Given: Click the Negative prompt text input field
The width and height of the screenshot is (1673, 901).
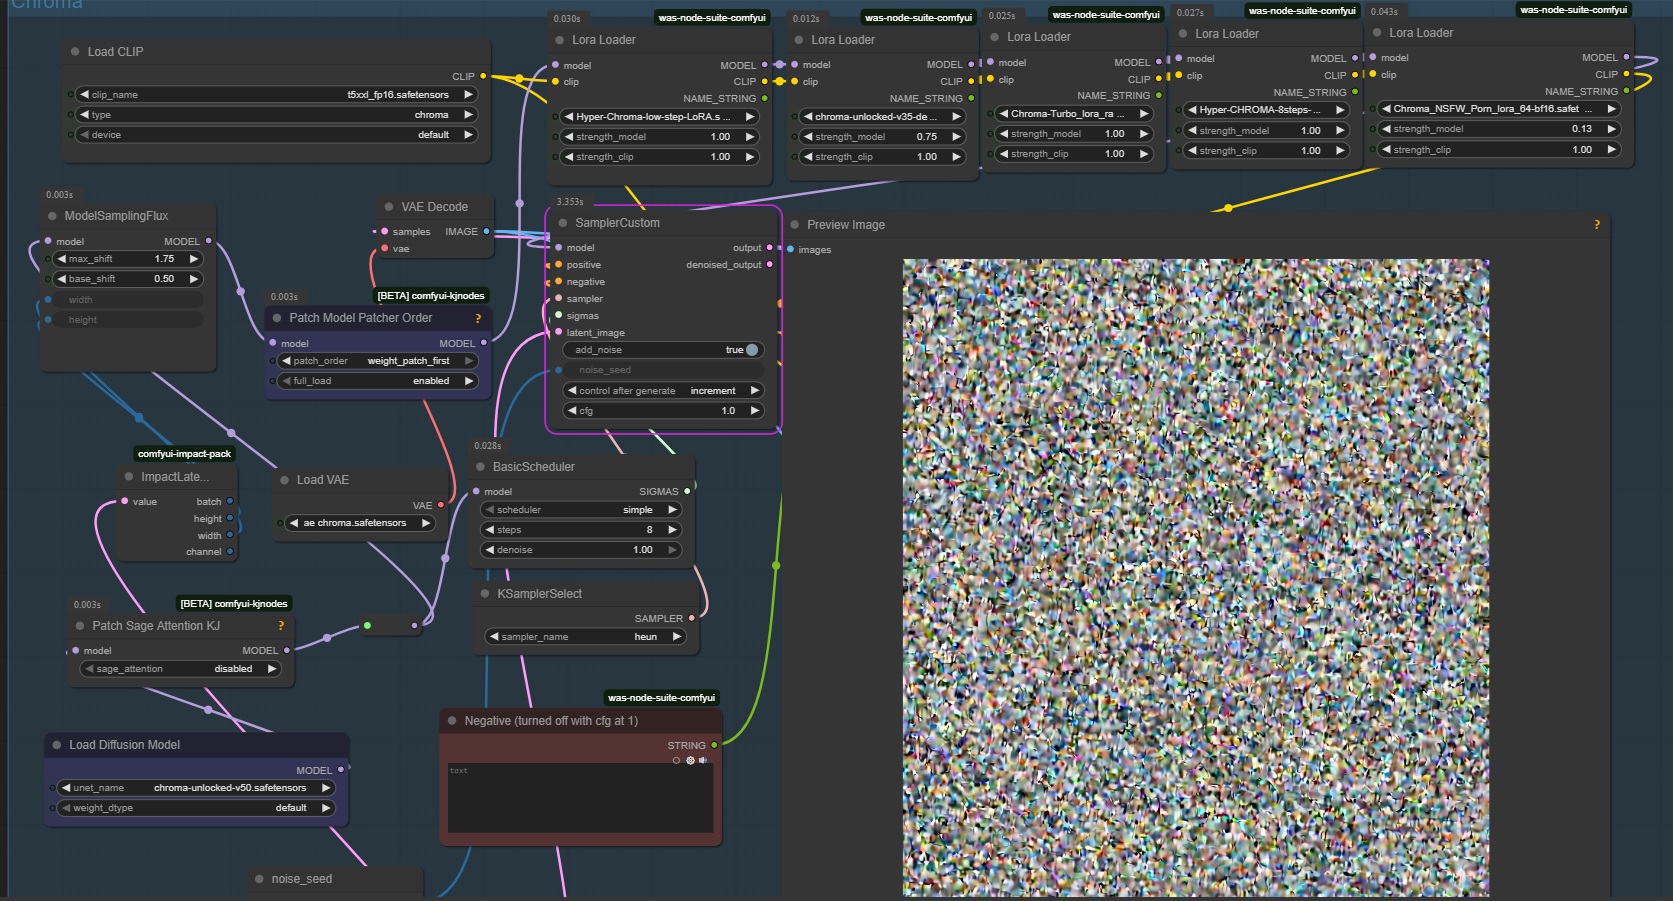Looking at the screenshot, I should [580, 798].
